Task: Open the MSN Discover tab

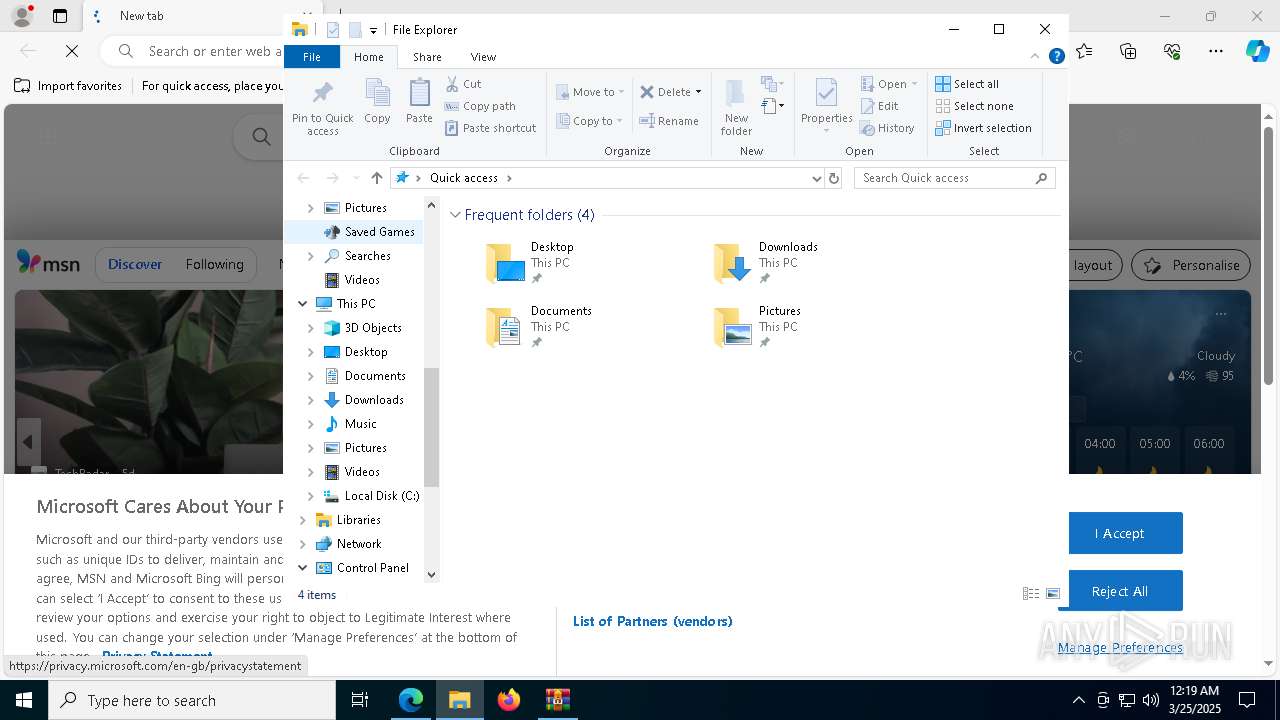Action: point(135,265)
